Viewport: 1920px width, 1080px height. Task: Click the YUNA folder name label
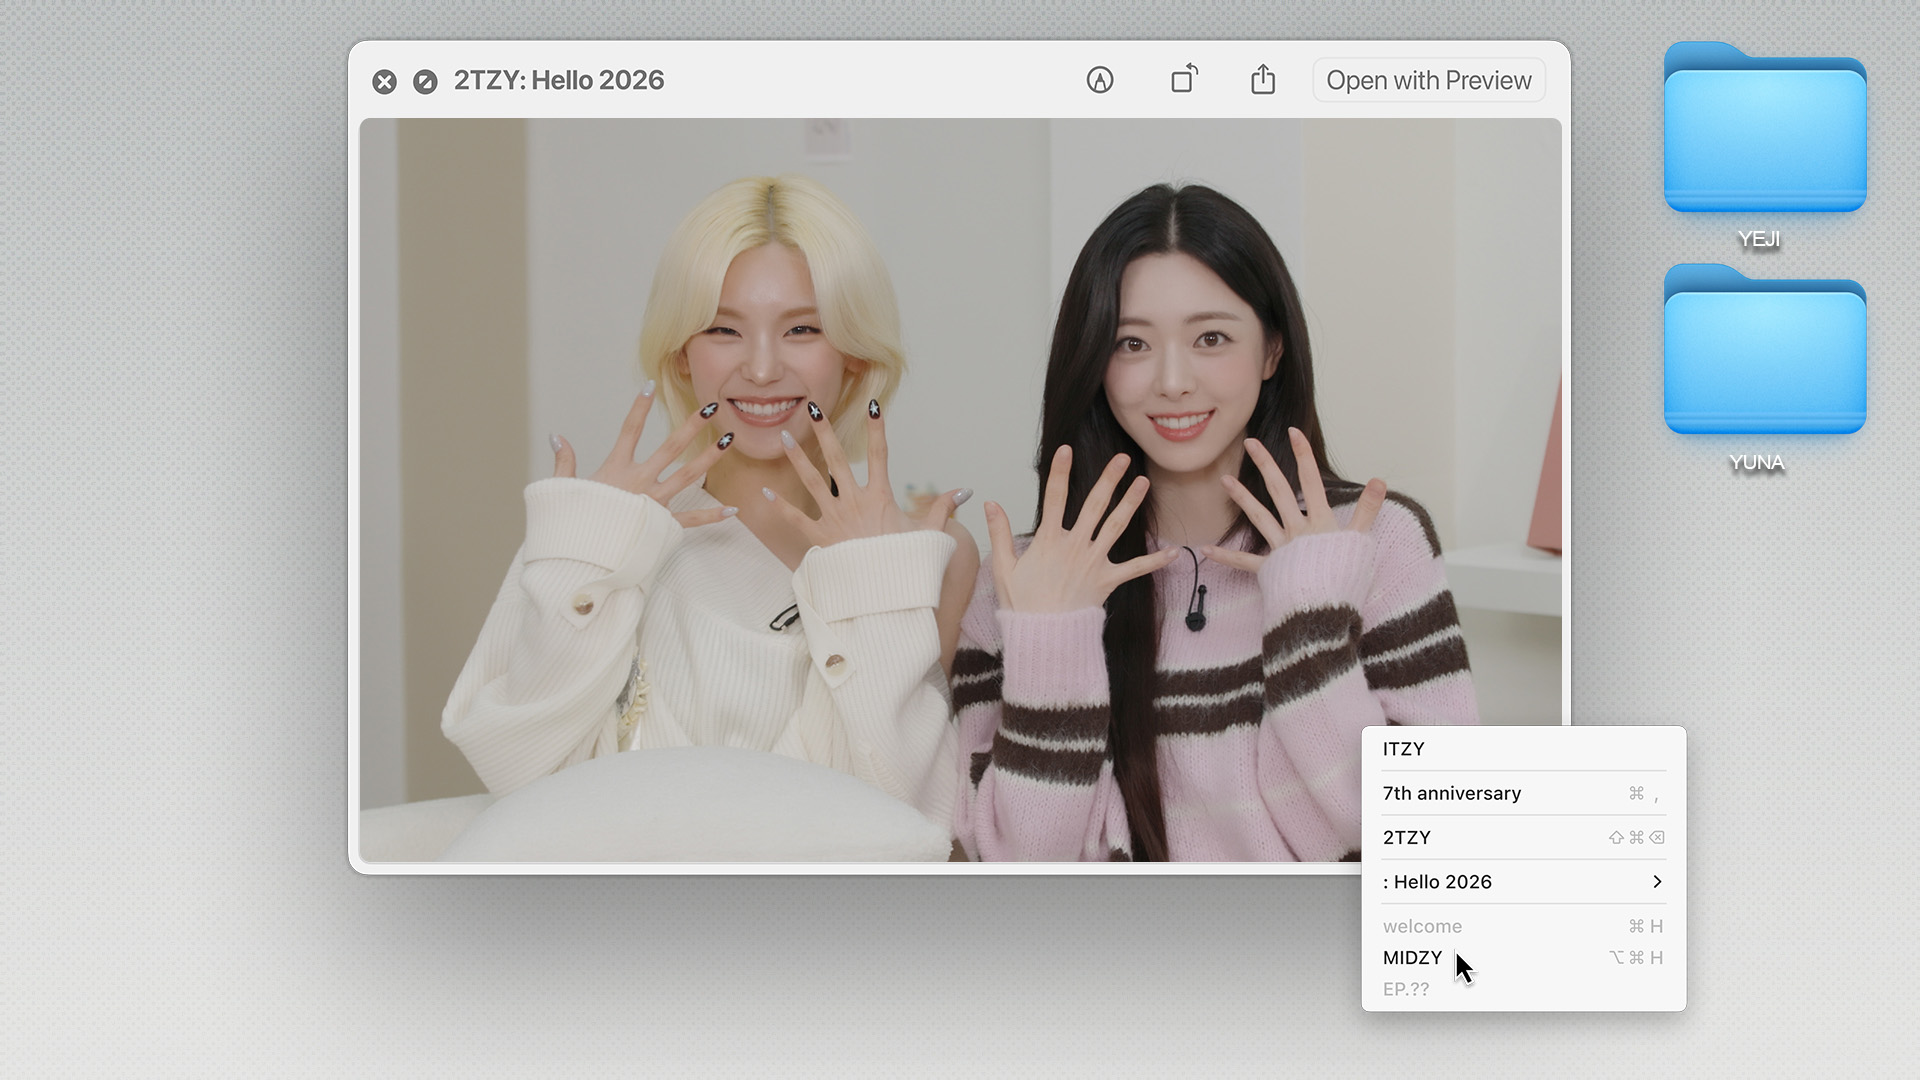click(1757, 462)
